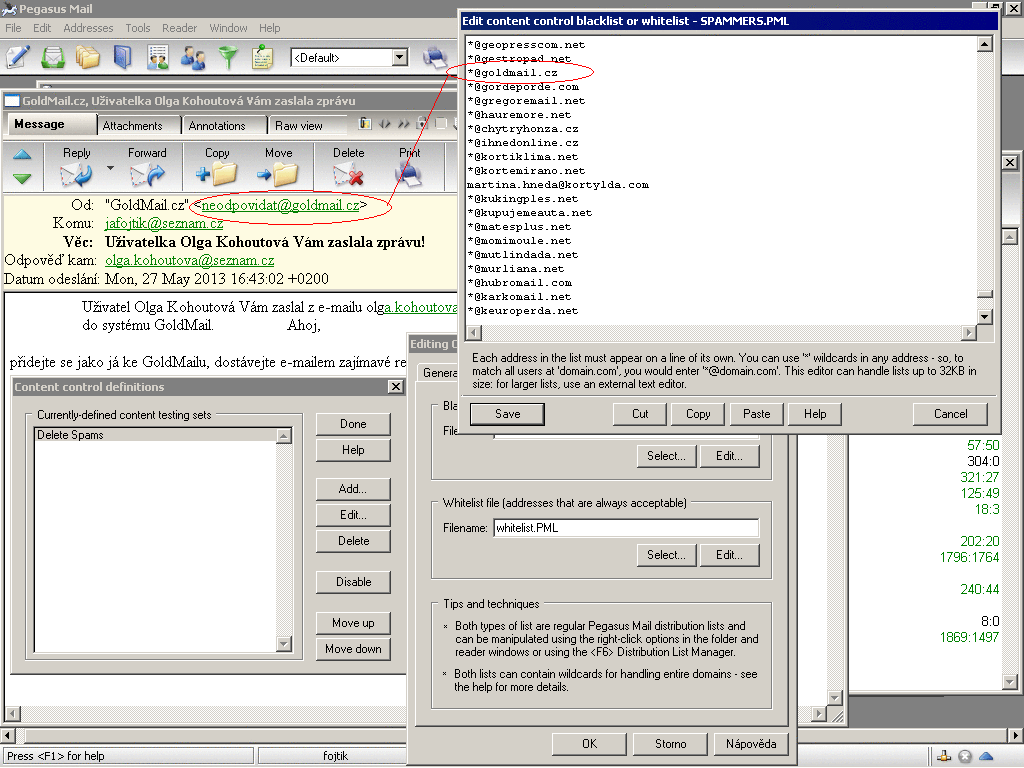This screenshot has width=1024, height=768.
Task: Open the distribution lists icon
Action: (157, 57)
